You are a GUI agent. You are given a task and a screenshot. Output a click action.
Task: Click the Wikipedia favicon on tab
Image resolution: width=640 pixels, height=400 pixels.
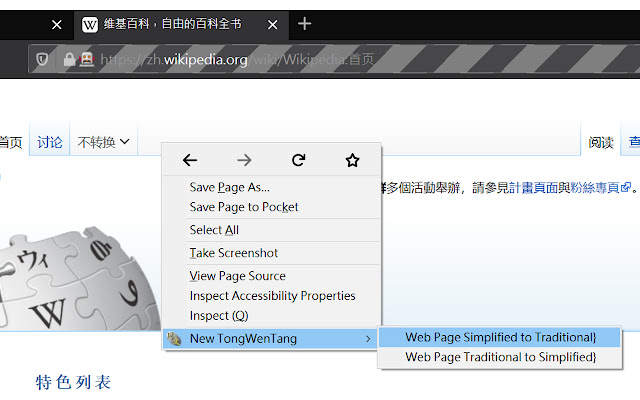(90, 24)
